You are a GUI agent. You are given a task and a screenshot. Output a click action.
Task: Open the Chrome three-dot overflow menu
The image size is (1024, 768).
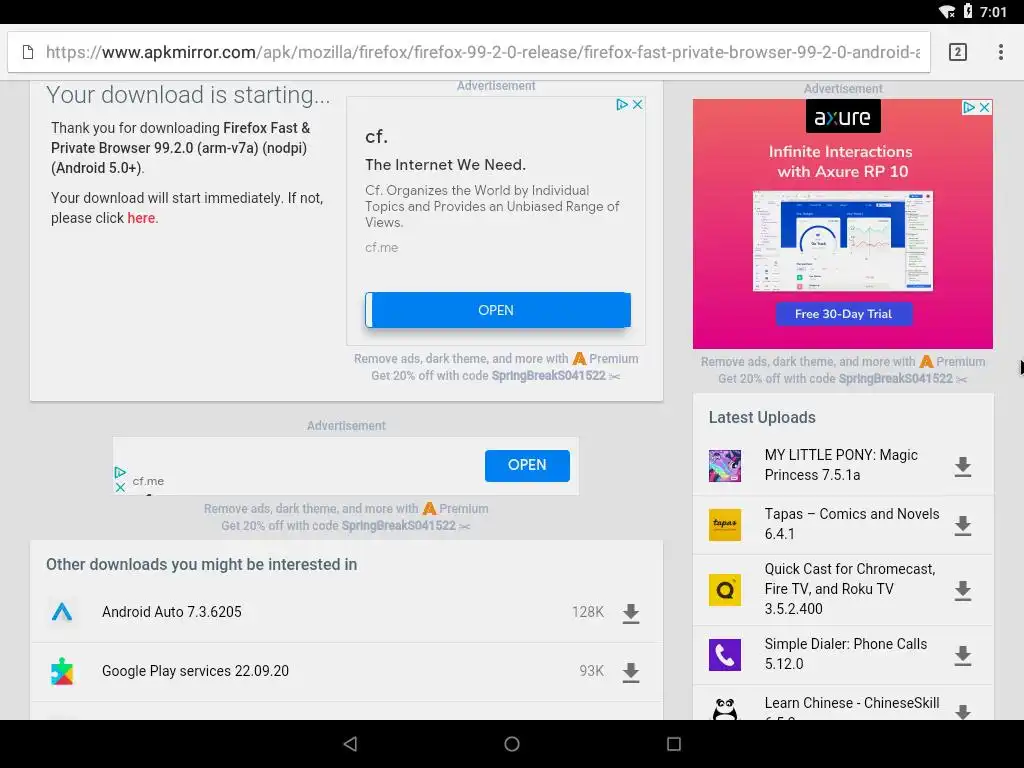[x=1000, y=52]
